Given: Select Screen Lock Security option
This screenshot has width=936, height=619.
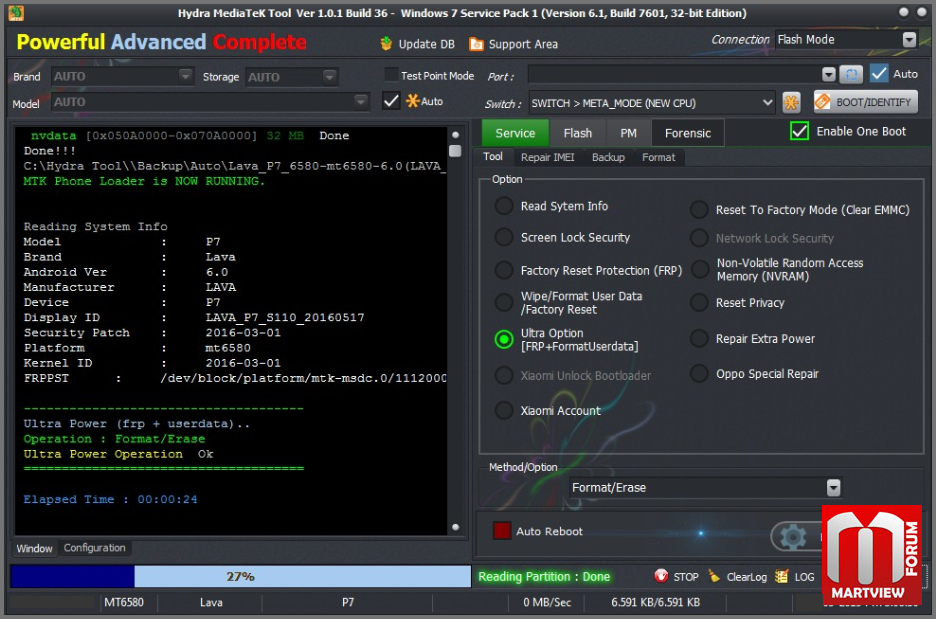Looking at the screenshot, I should tap(504, 238).
